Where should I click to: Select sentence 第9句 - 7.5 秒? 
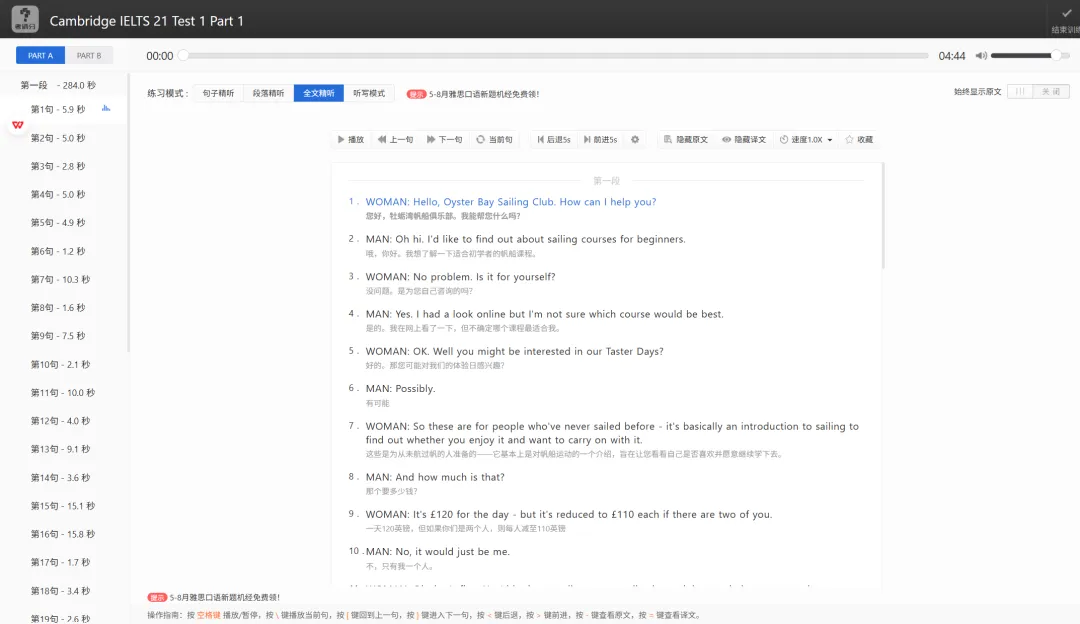[x=58, y=336]
